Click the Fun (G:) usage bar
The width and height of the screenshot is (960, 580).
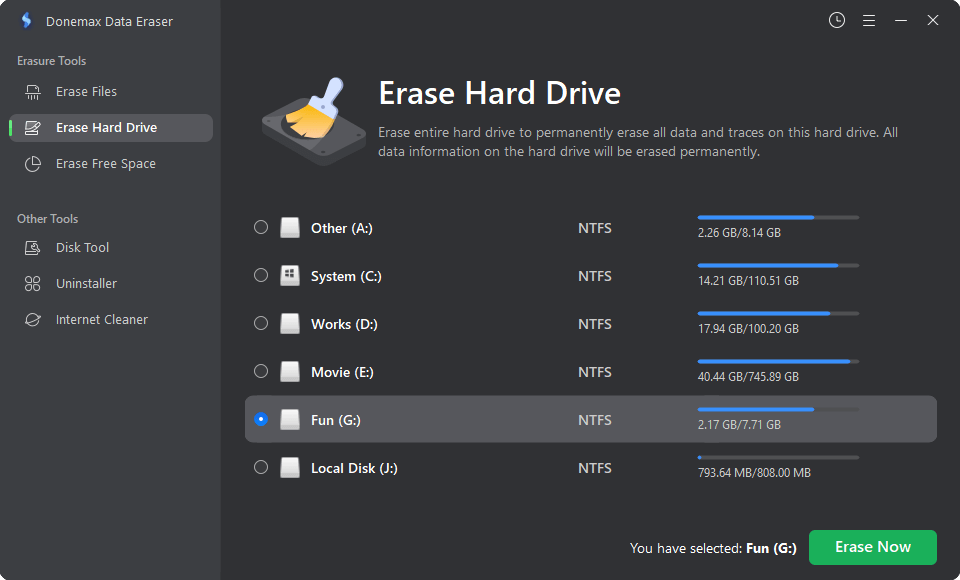pyautogui.click(x=778, y=409)
